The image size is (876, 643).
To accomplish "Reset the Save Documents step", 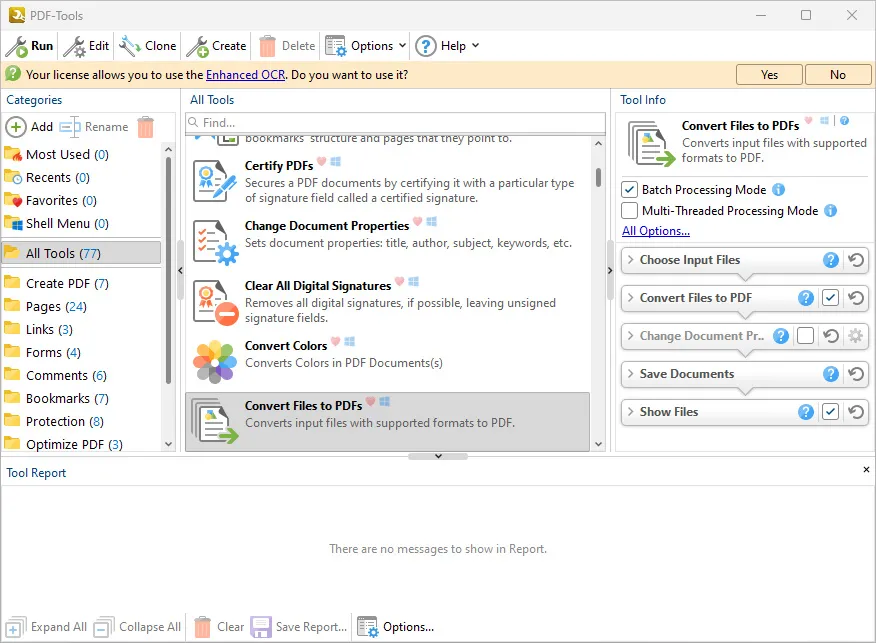I will [x=855, y=374].
